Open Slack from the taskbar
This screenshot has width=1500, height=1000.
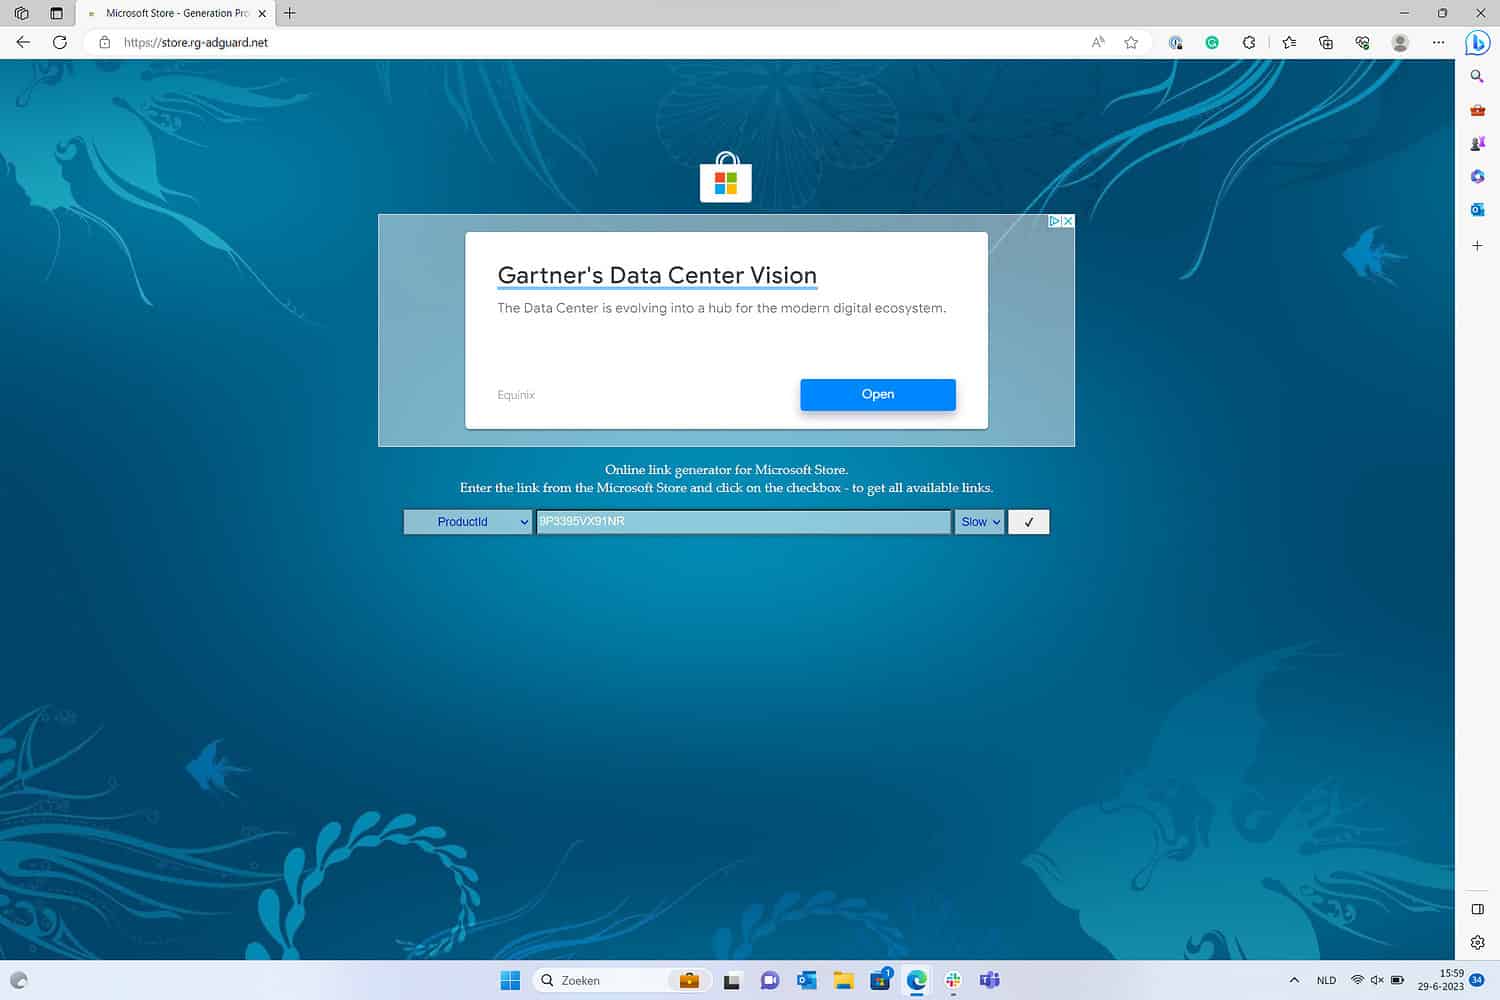pyautogui.click(x=953, y=980)
